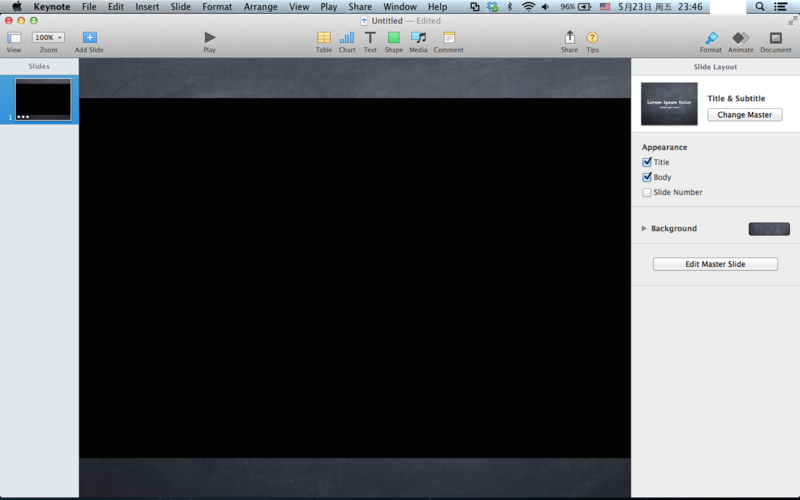This screenshot has height=500, width=800.
Task: Click the Change Master button
Action: (x=744, y=115)
